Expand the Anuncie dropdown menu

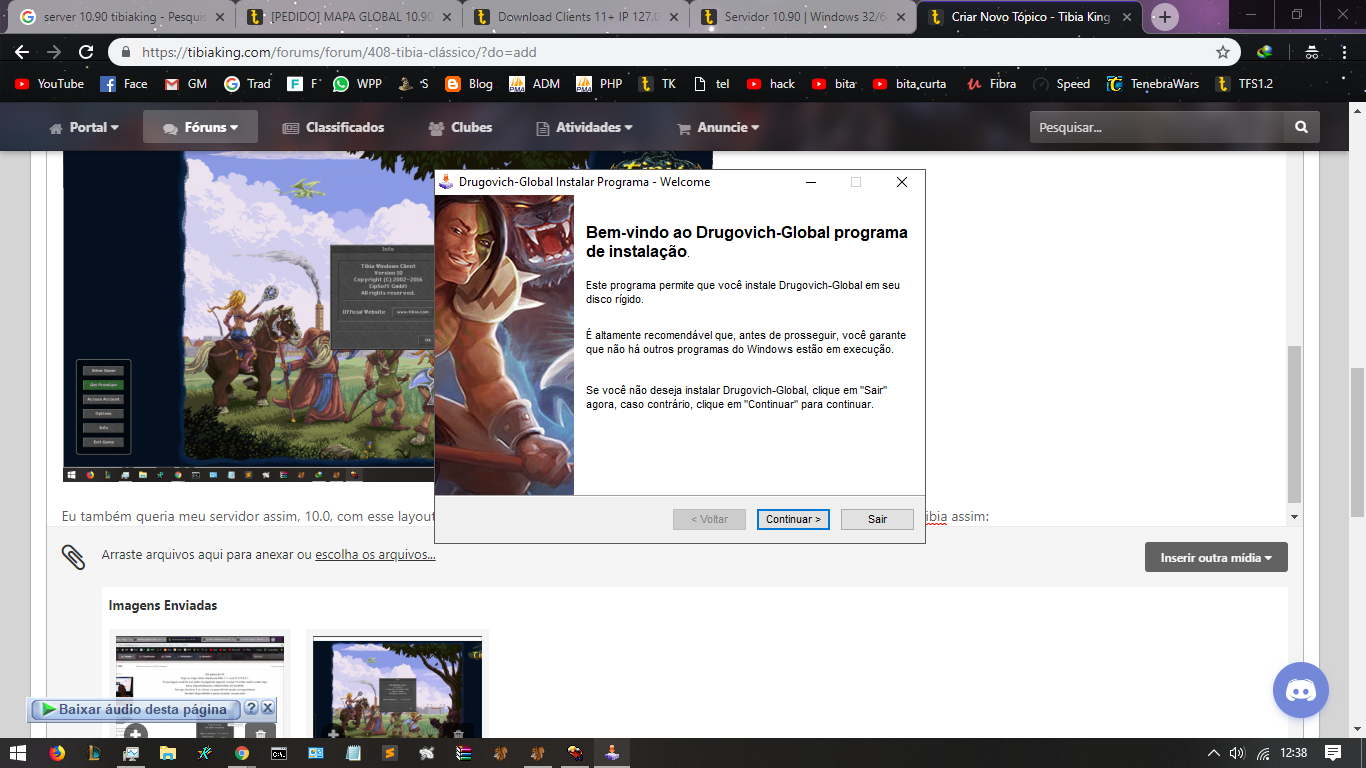[x=718, y=127]
